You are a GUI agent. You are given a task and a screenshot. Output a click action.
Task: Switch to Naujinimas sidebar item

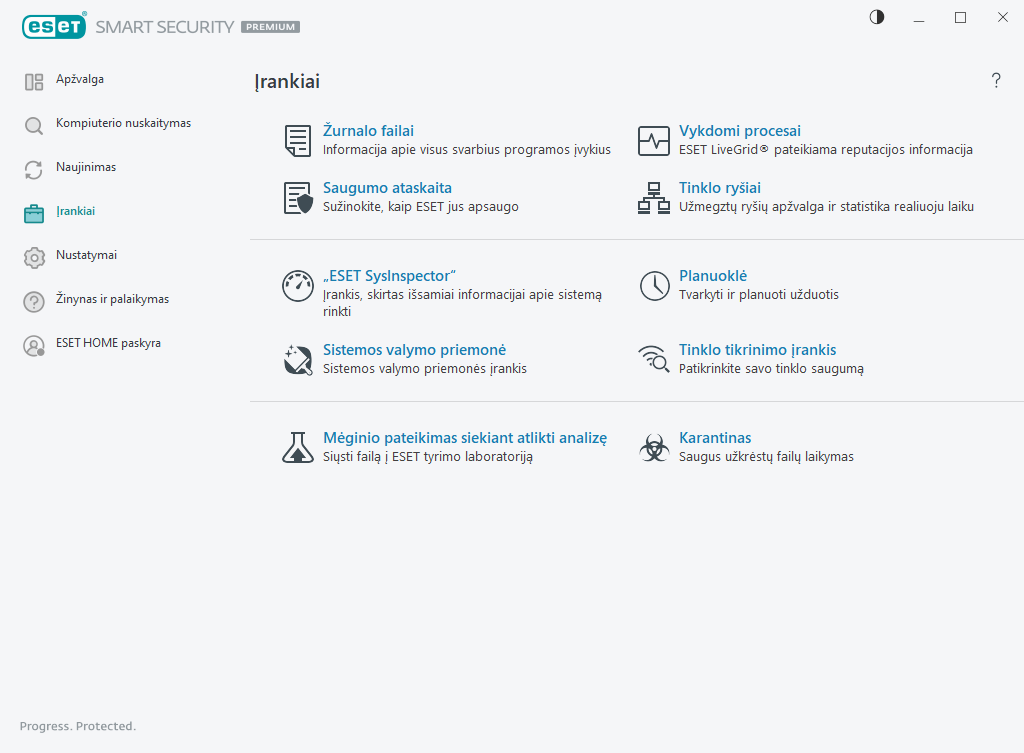coord(85,167)
